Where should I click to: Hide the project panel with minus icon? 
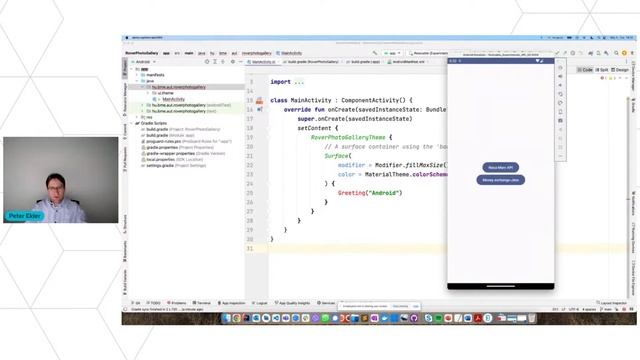(240, 62)
